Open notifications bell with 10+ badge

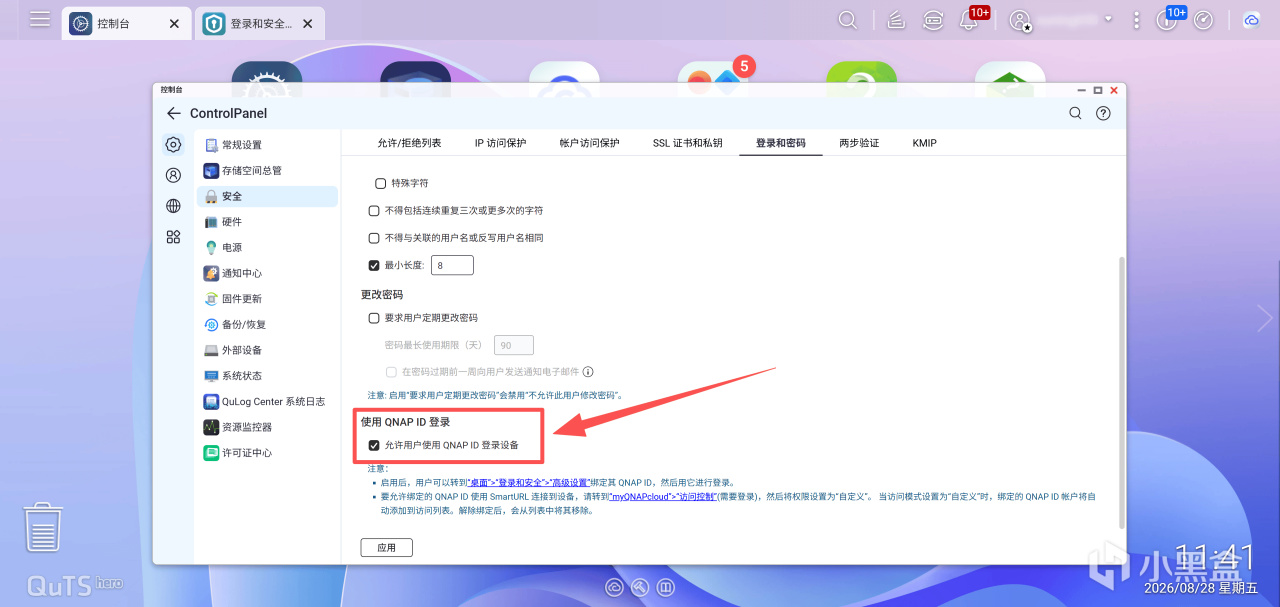pyautogui.click(x=970, y=20)
